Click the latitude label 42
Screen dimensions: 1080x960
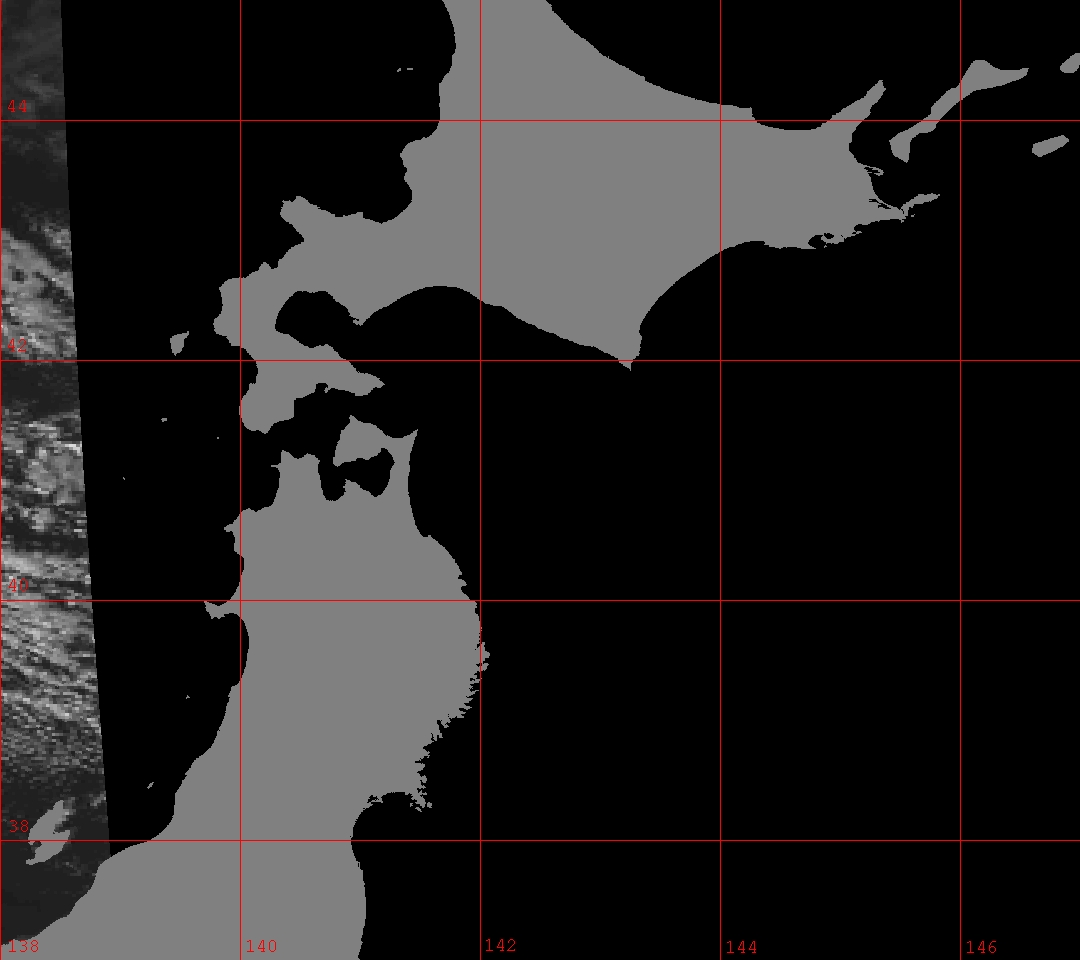pos(18,346)
